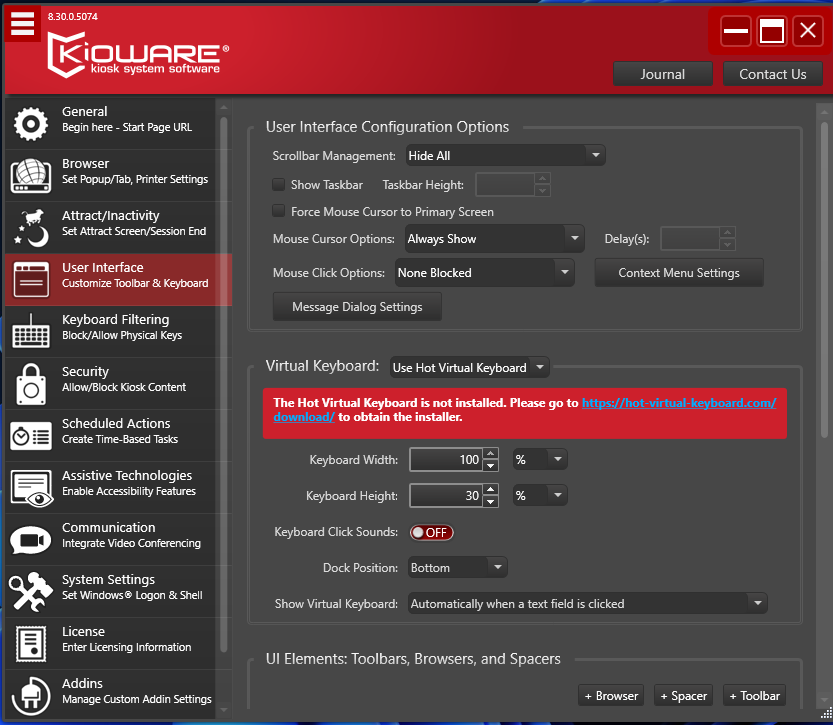Click the Journal button
This screenshot has height=725, width=833.
(x=662, y=74)
